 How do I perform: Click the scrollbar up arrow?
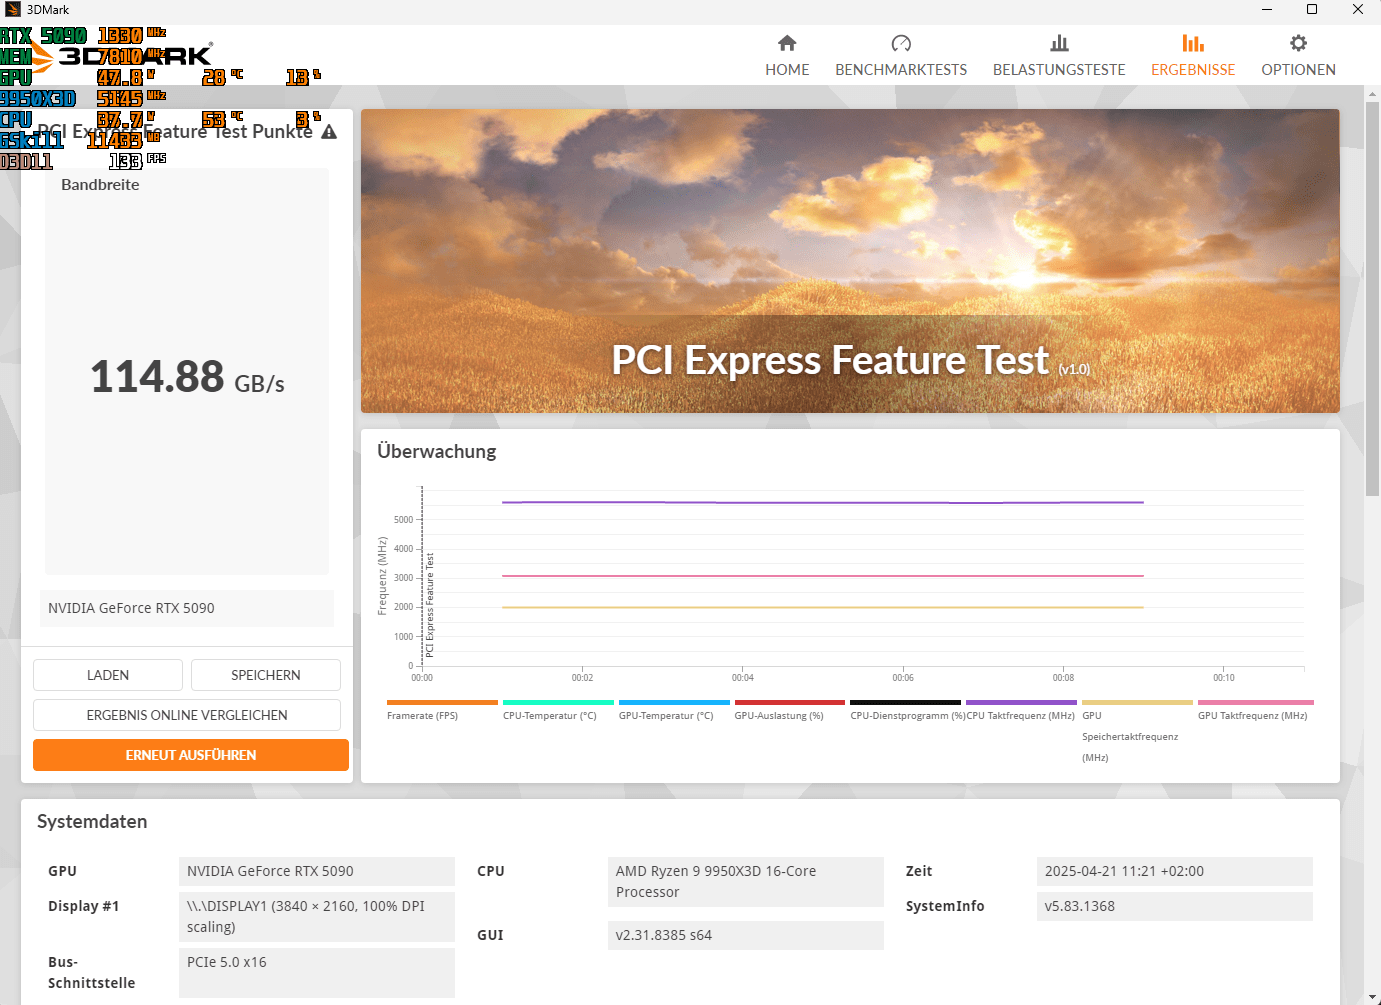pos(1372,93)
